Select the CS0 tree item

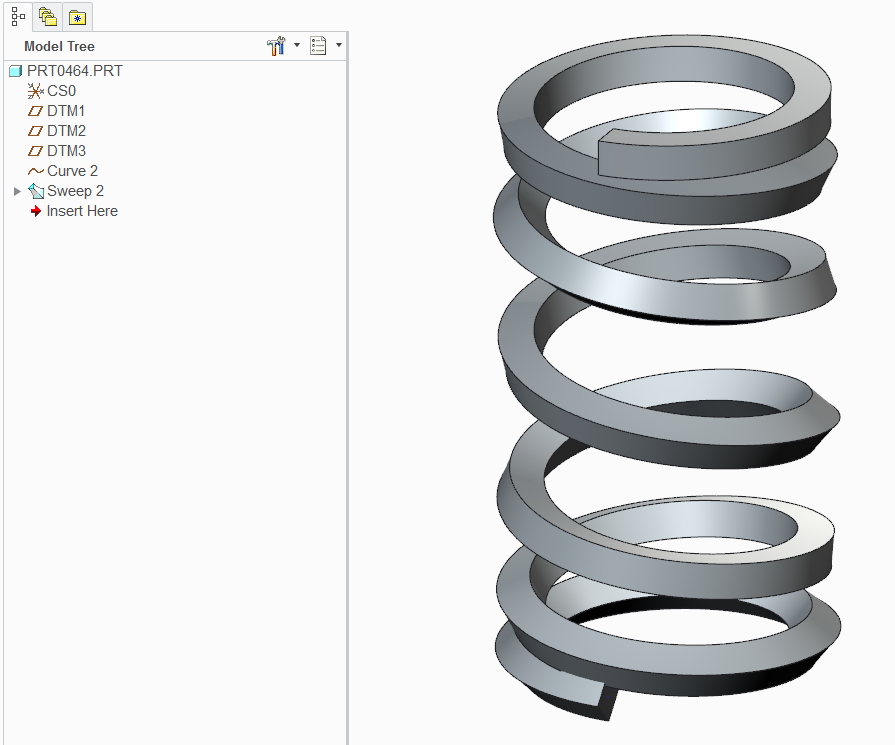61,91
